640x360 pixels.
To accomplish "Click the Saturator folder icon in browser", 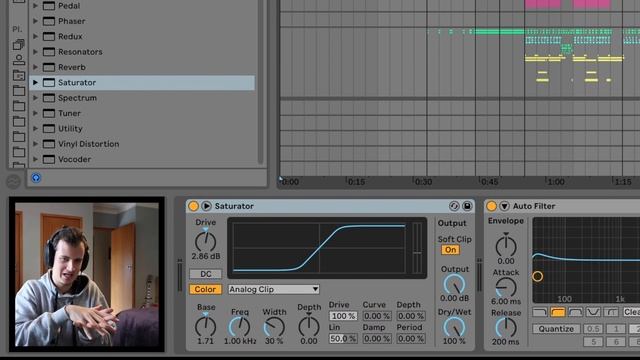I will coord(49,82).
